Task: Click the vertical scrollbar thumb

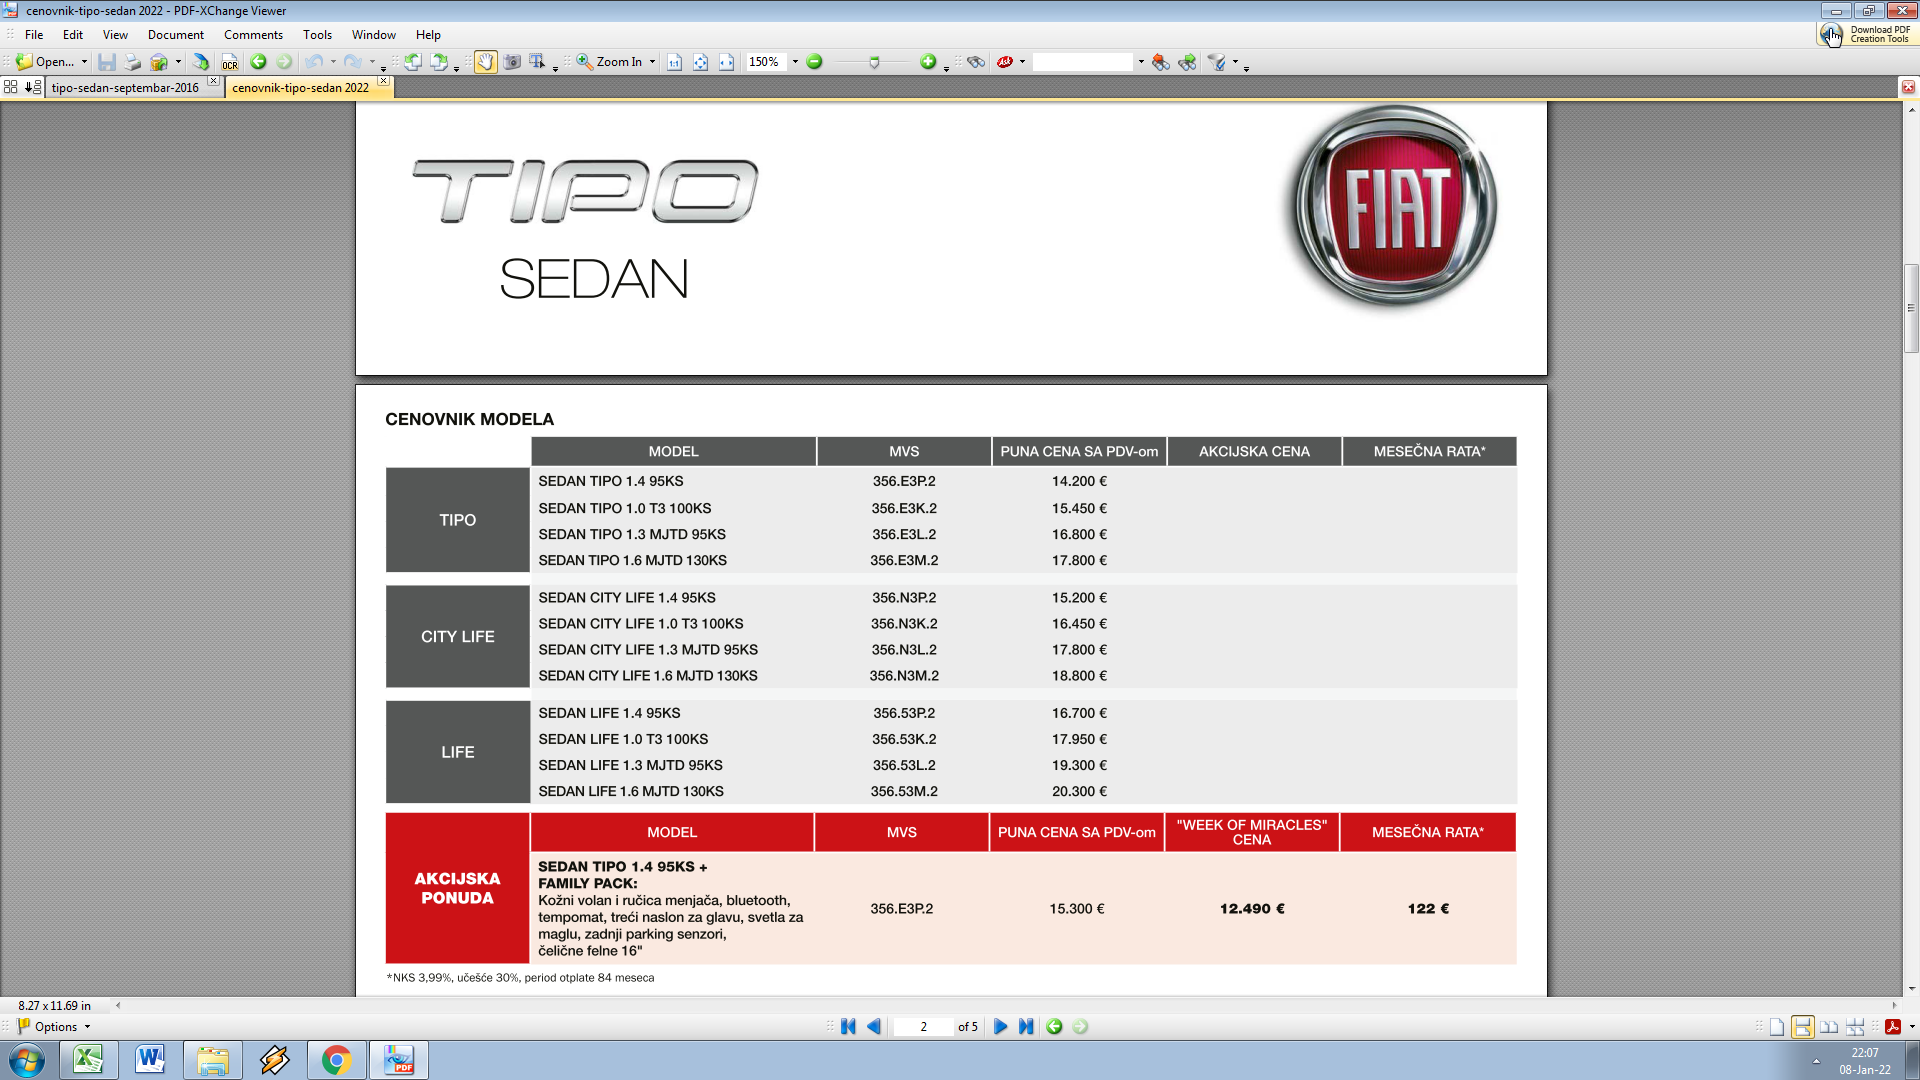Action: (1911, 308)
